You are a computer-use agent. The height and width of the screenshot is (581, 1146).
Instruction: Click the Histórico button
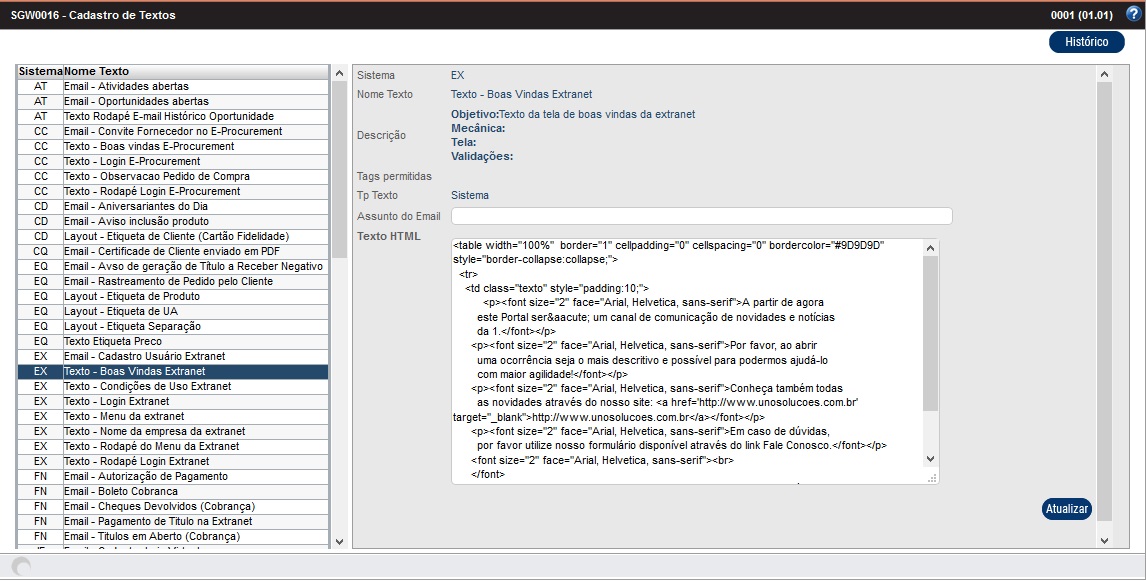(1086, 42)
